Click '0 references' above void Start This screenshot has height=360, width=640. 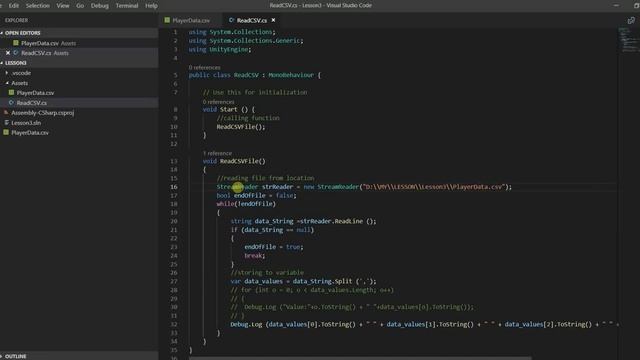pos(218,102)
